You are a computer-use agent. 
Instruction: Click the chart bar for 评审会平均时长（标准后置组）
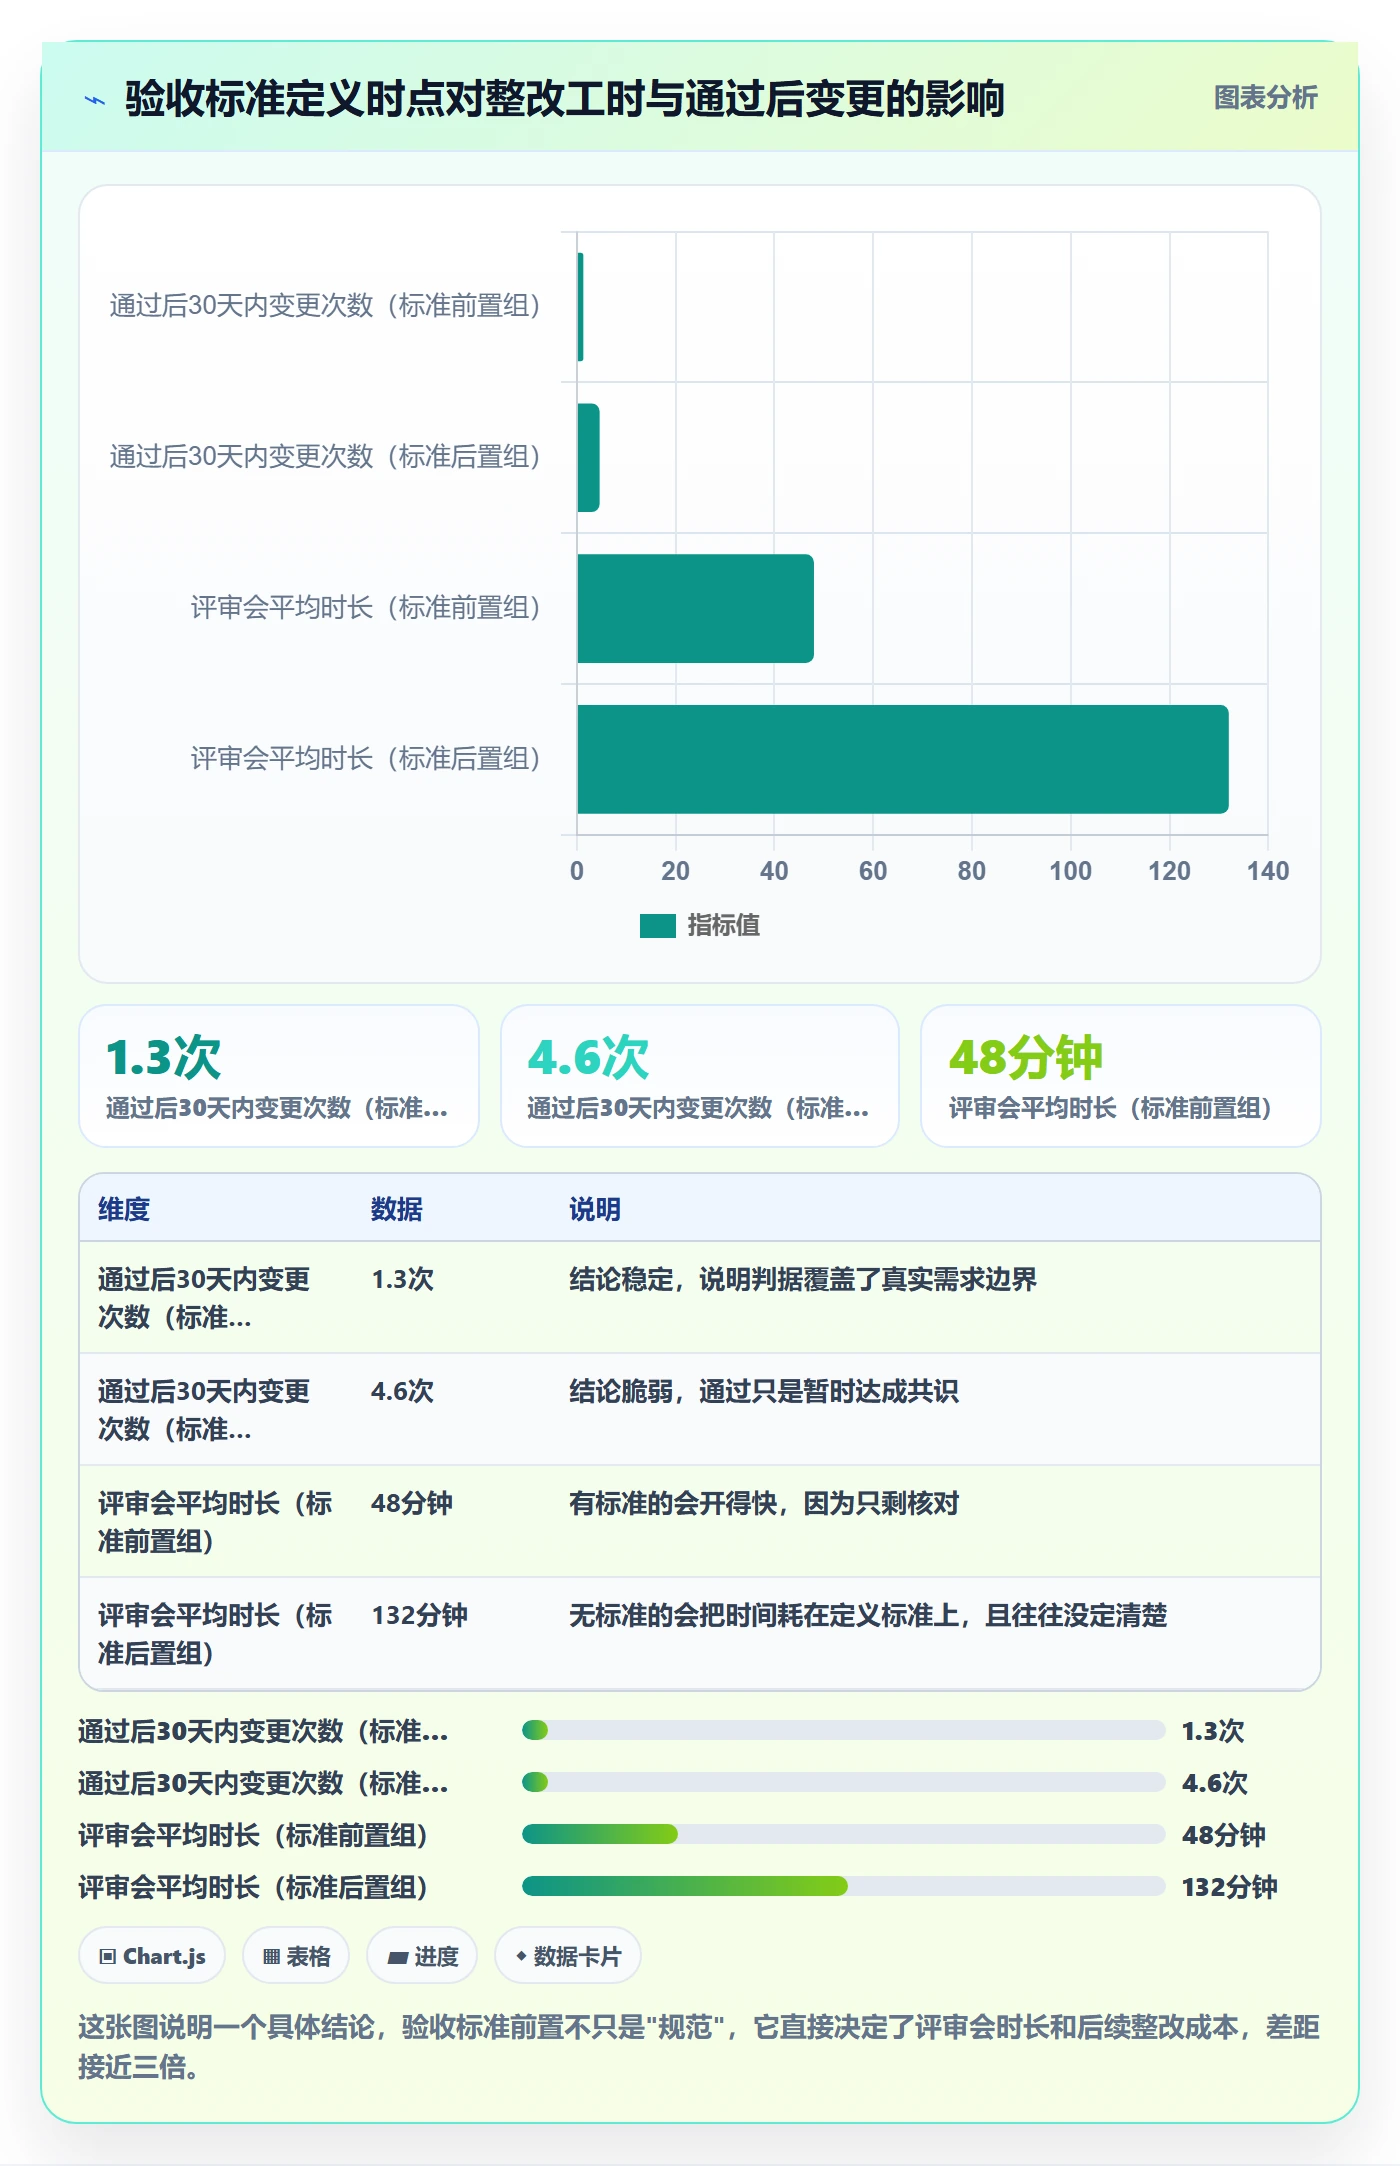point(902,759)
